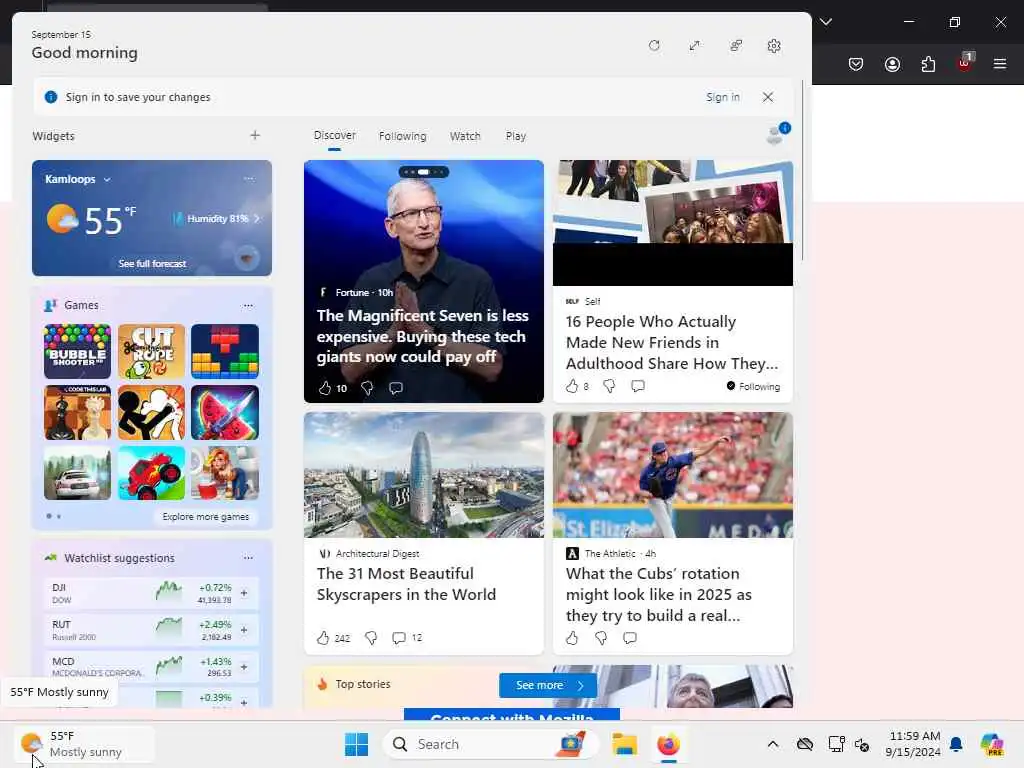Select the carousel indicator on featured story
This screenshot has height=768, width=1024.
(x=423, y=172)
